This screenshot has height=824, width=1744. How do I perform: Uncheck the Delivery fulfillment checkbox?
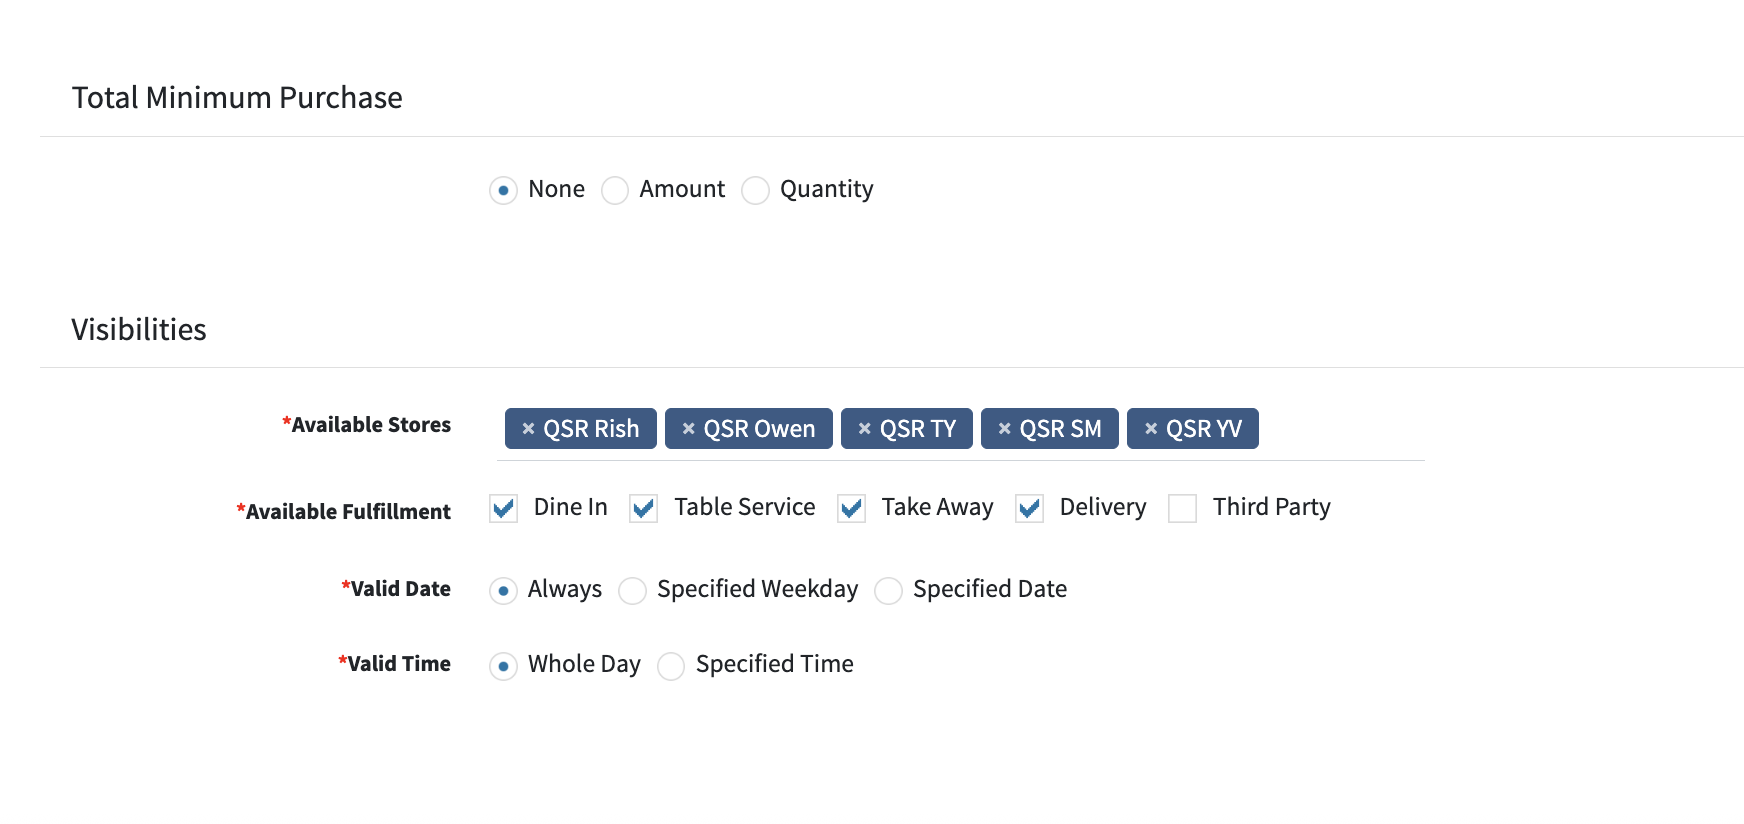[x=1029, y=509]
